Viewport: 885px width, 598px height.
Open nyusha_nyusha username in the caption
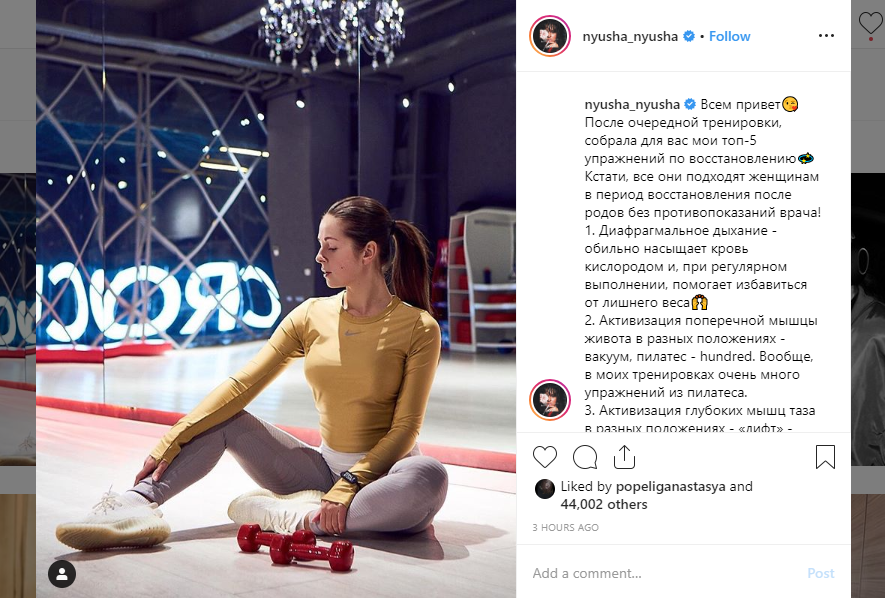632,104
